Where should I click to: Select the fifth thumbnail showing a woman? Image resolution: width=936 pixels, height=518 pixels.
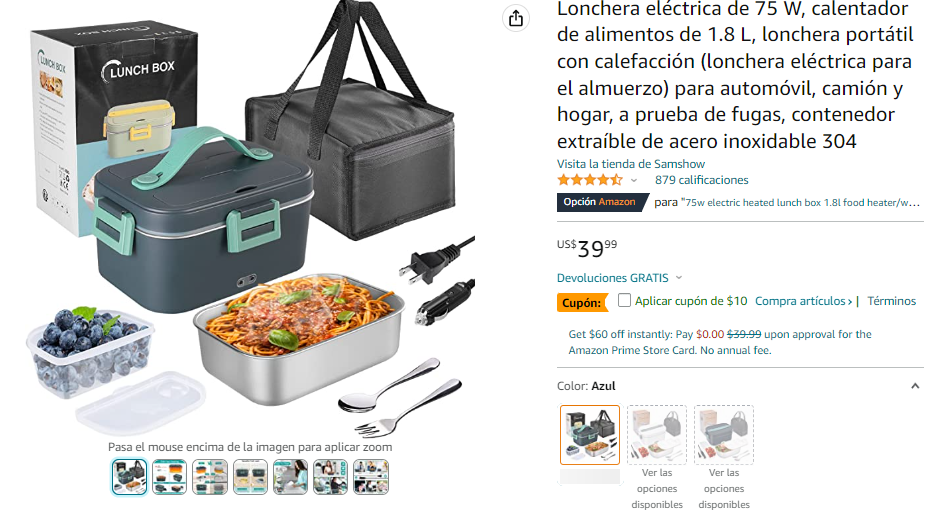coord(290,477)
